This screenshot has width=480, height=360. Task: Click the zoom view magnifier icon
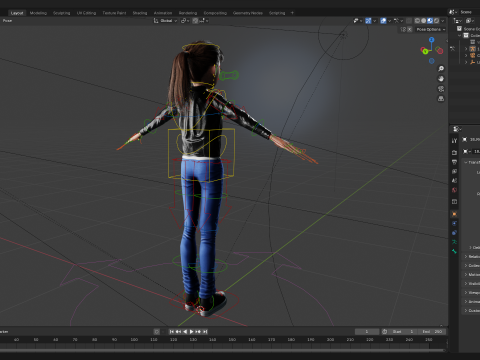pos(441,69)
